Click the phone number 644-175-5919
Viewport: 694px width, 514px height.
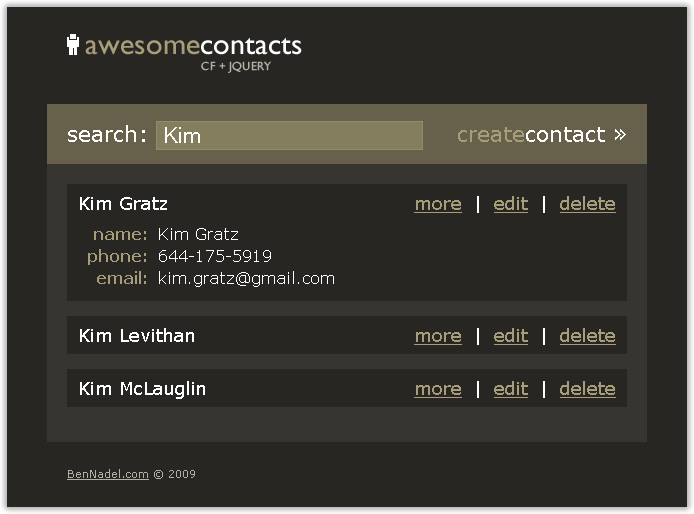point(215,256)
